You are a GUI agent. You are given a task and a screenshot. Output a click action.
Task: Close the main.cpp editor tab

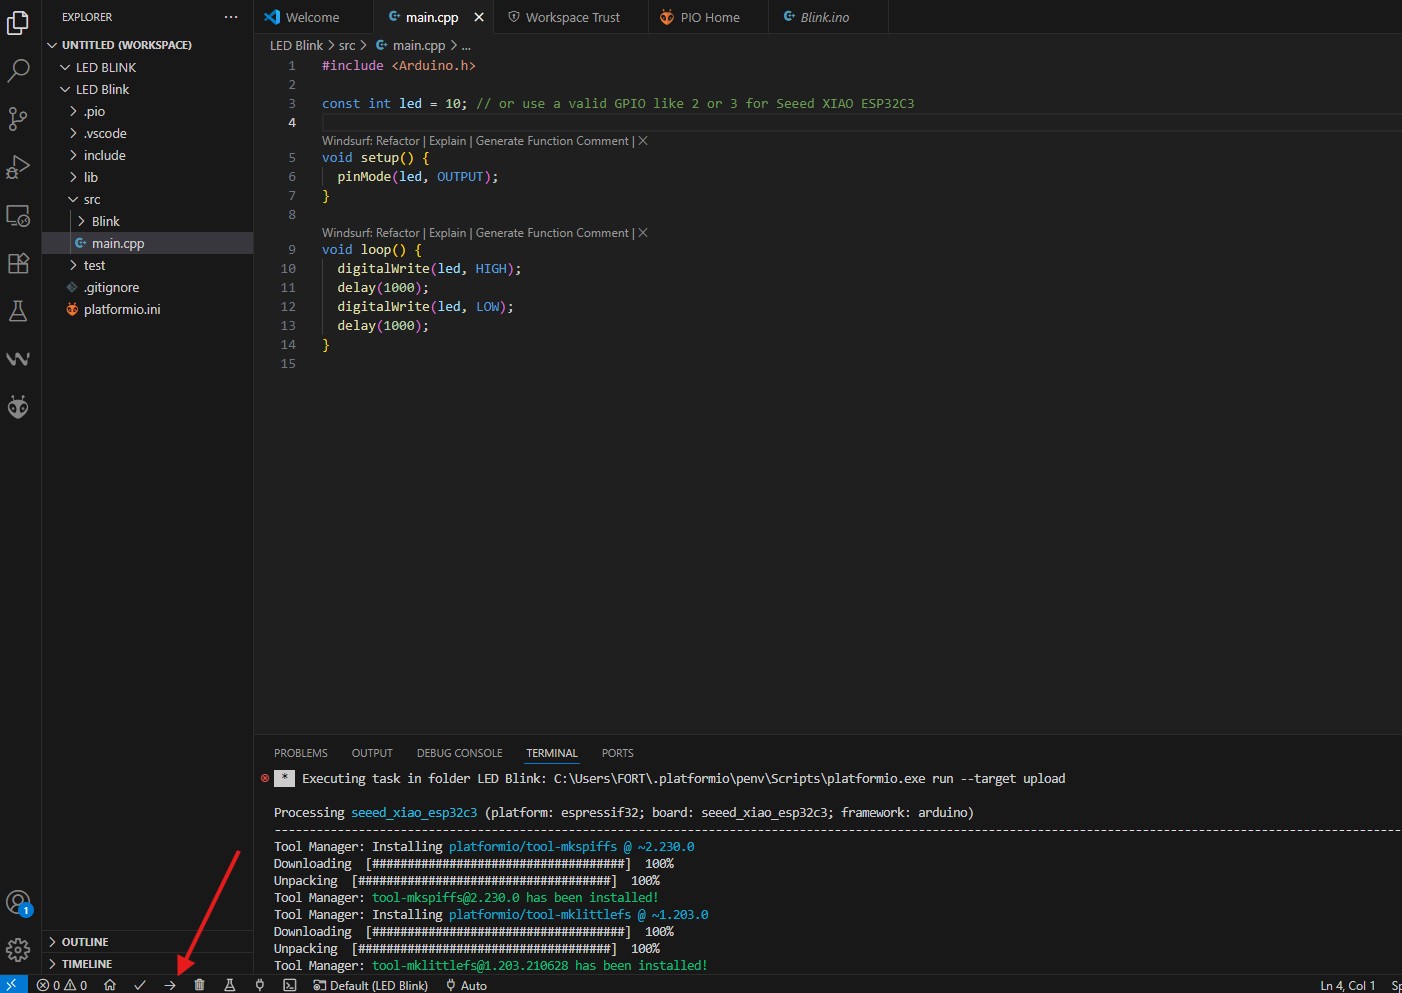(x=479, y=17)
